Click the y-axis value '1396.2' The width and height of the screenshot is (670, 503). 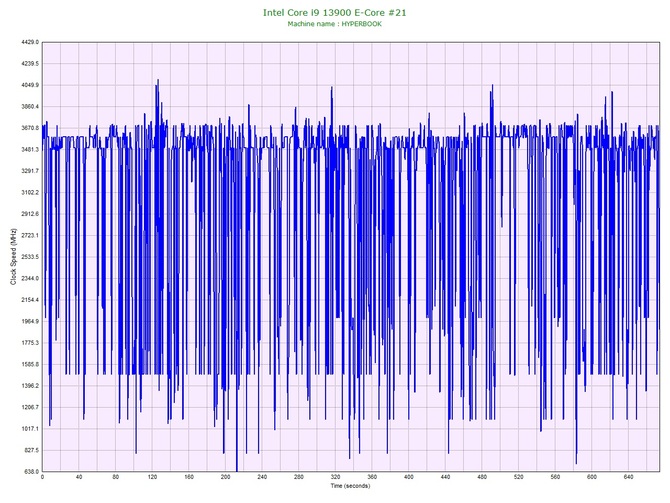[30, 386]
